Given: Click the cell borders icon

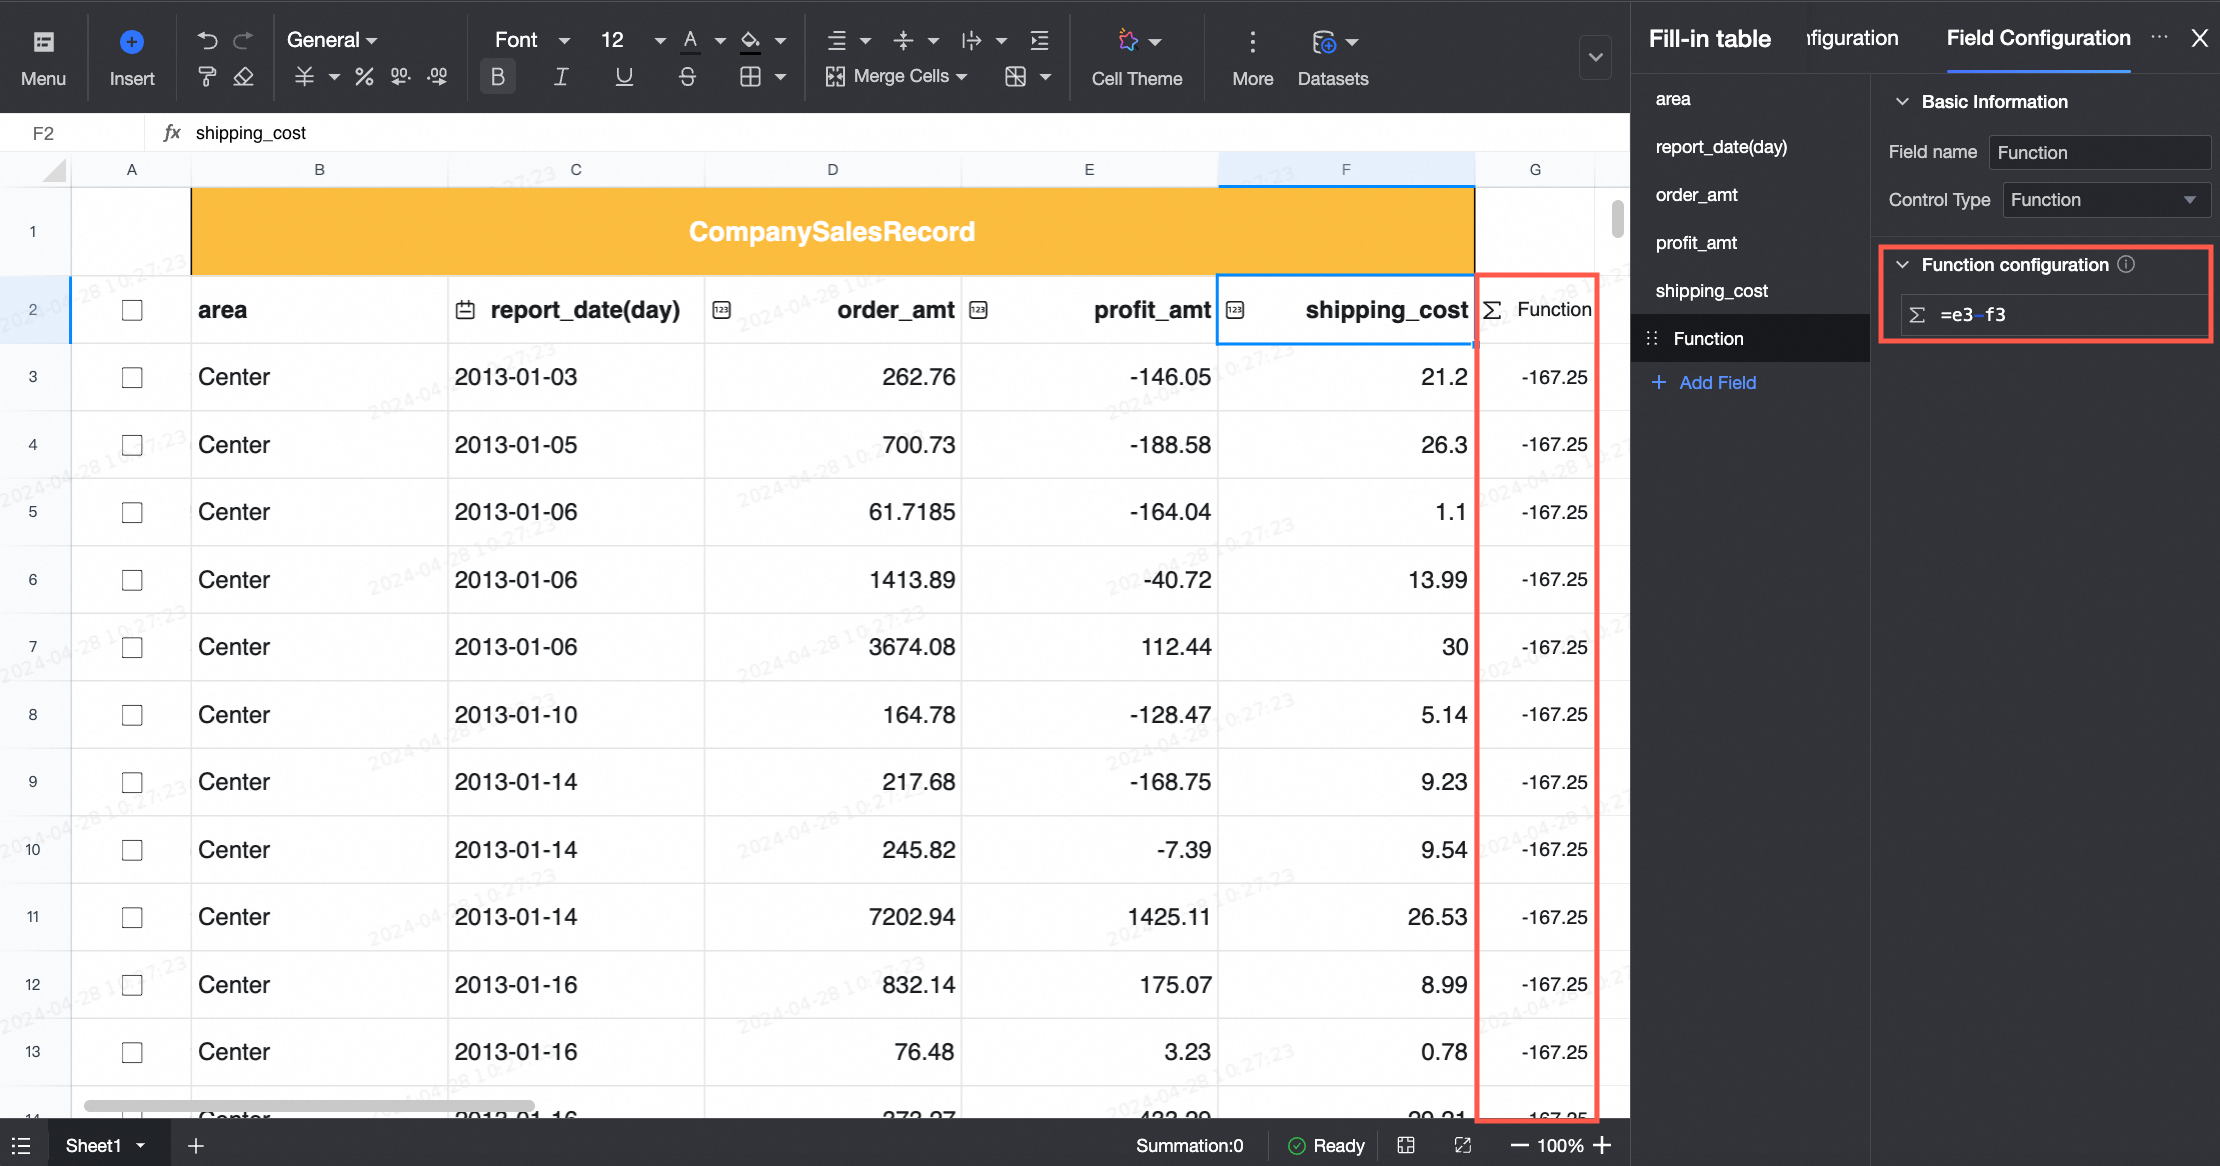Looking at the screenshot, I should [750, 77].
